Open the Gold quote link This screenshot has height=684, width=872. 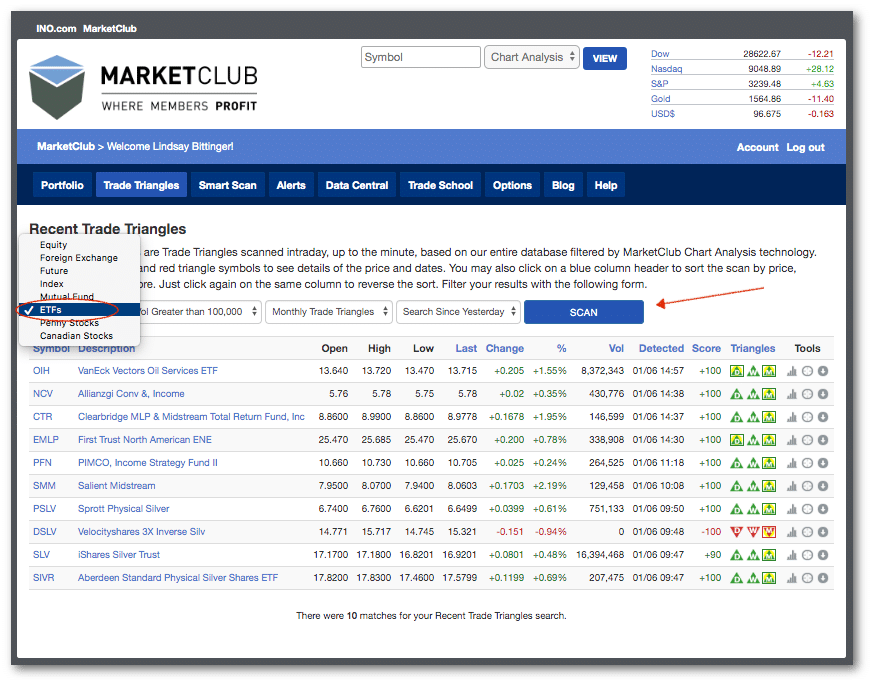click(661, 99)
